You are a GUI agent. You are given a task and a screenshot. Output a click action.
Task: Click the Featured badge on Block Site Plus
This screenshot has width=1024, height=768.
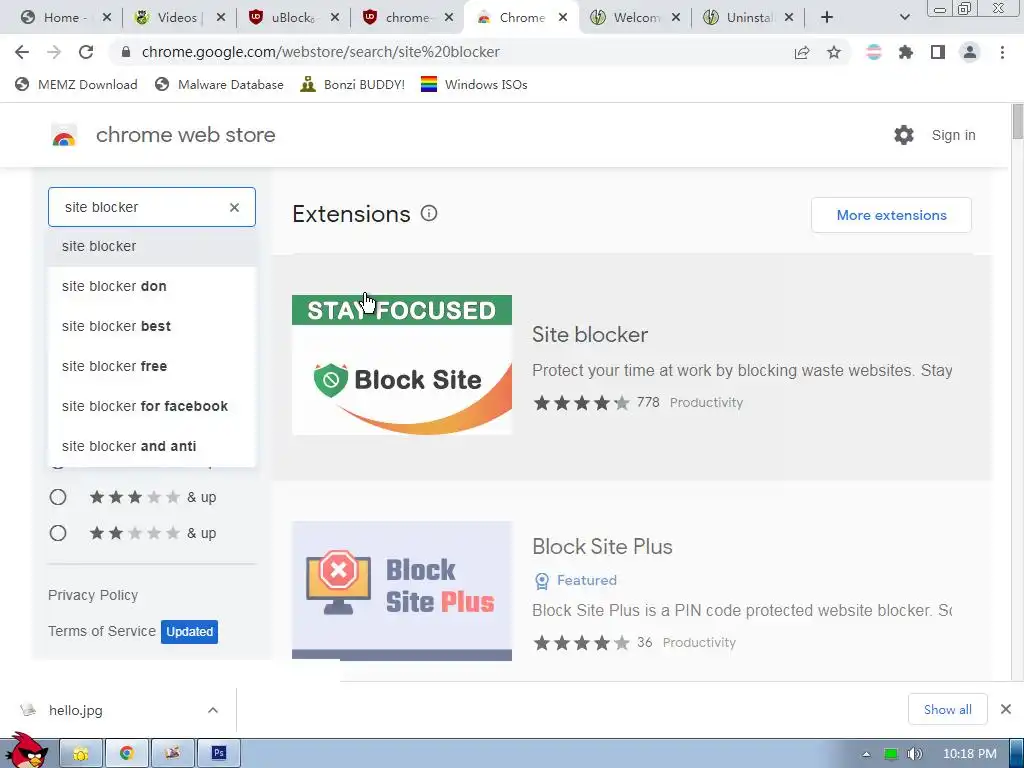[x=575, y=580]
